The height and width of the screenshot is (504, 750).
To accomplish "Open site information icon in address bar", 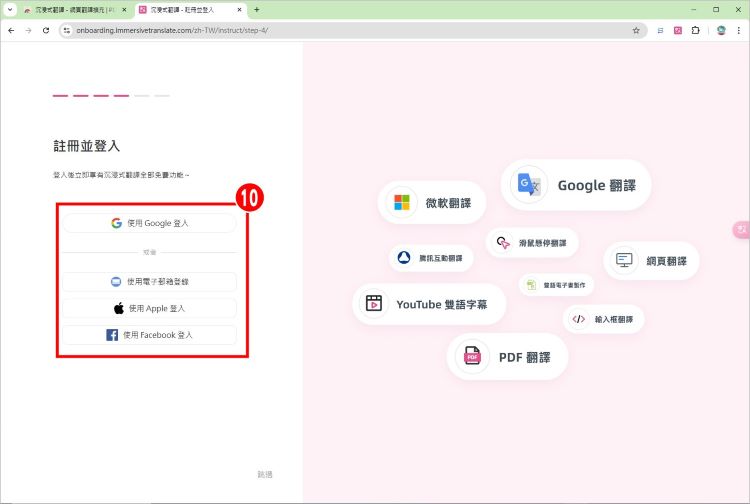I will (x=67, y=30).
